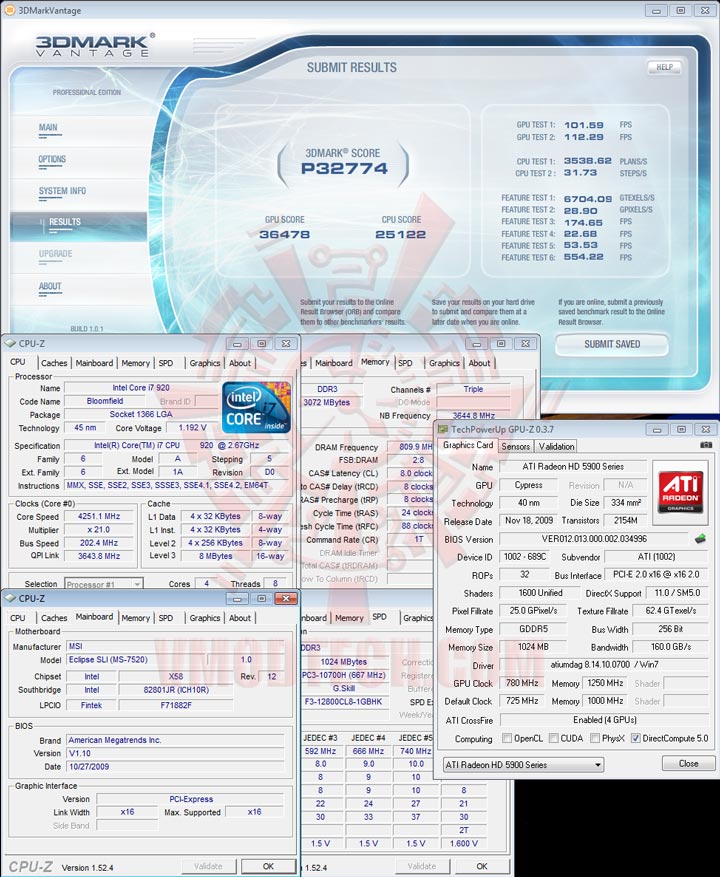The image size is (720, 877).
Task: Click the 3DMark score P32774
Action: coord(344,168)
